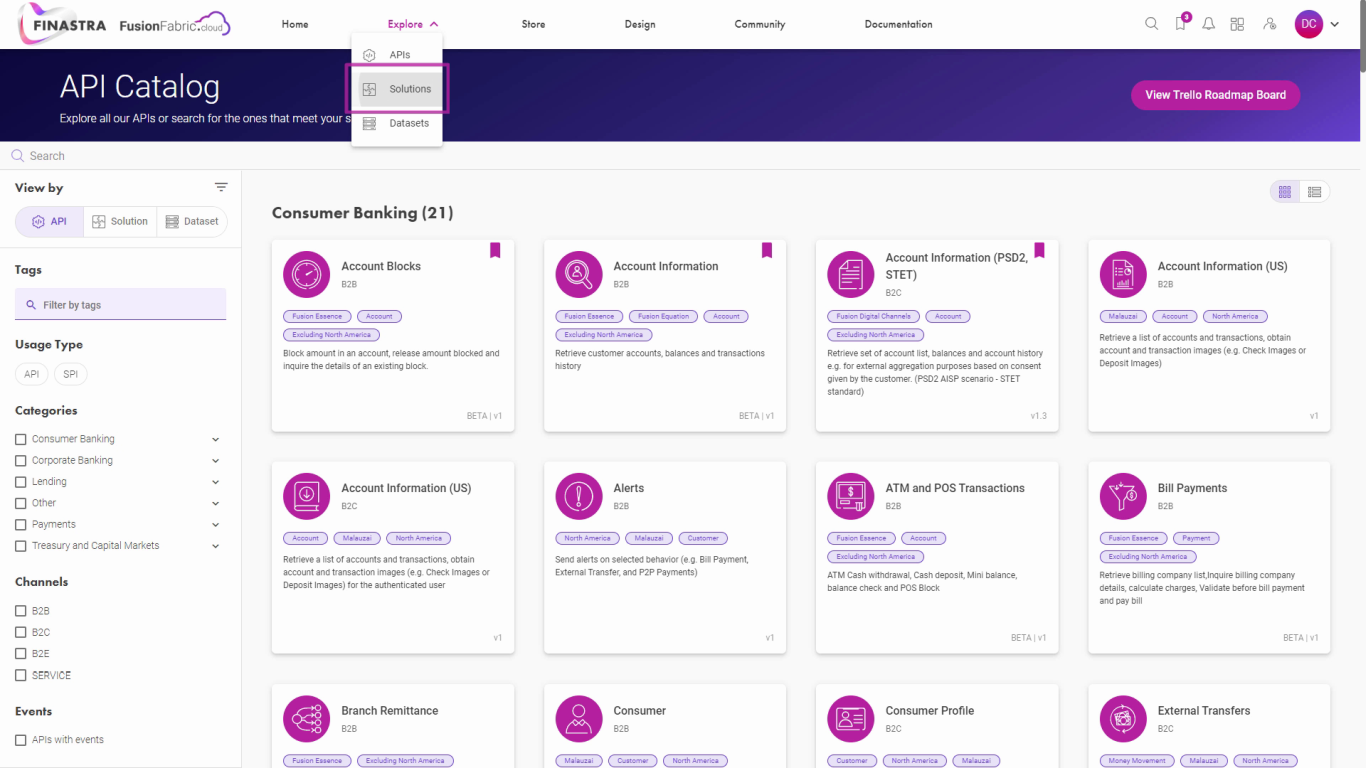Expand the Consumer Banking category chevron
This screenshot has height=768, width=1366.
pyautogui.click(x=216, y=439)
